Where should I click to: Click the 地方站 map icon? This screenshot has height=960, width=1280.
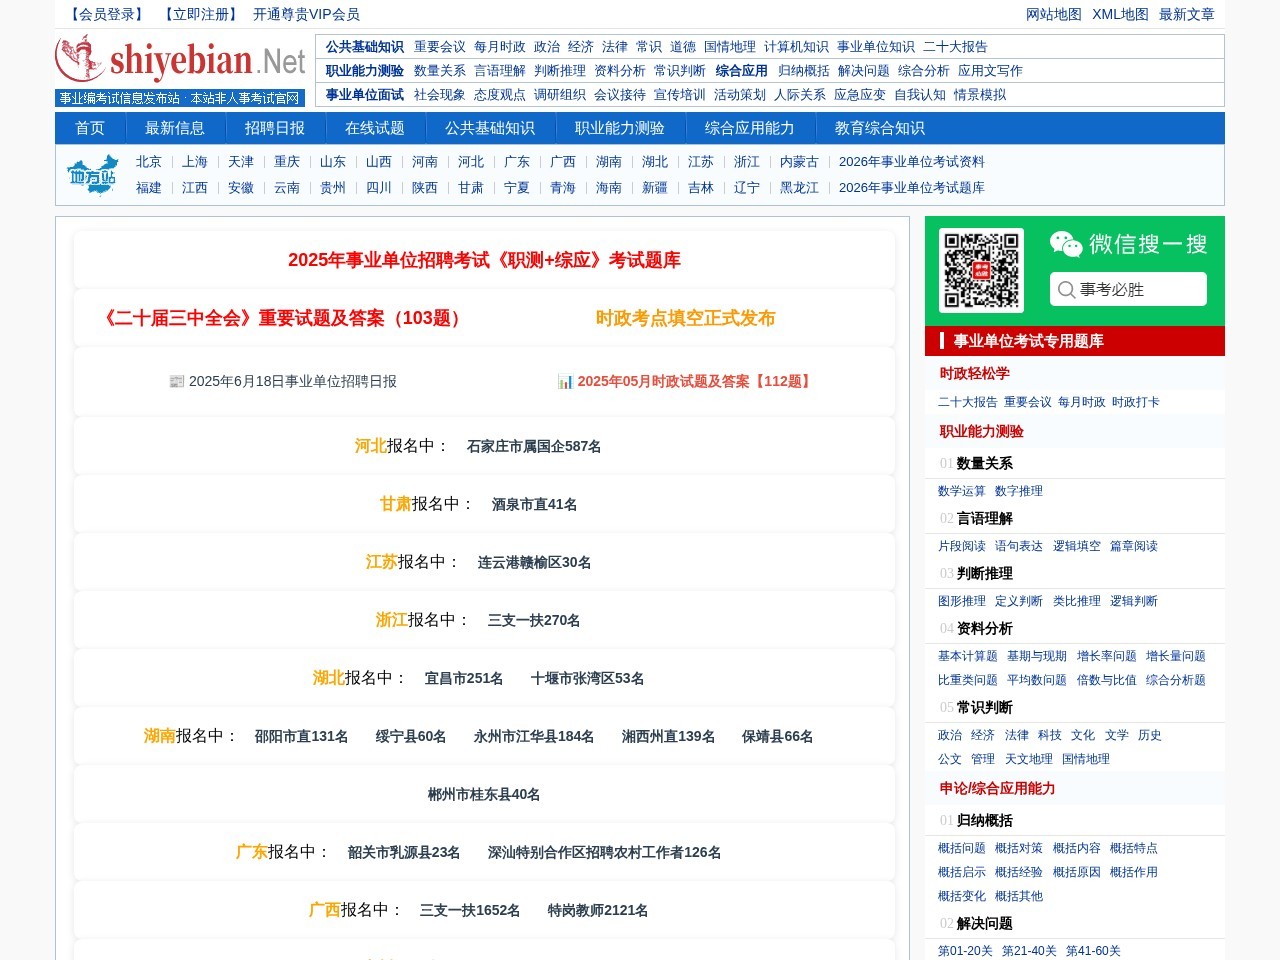92,175
